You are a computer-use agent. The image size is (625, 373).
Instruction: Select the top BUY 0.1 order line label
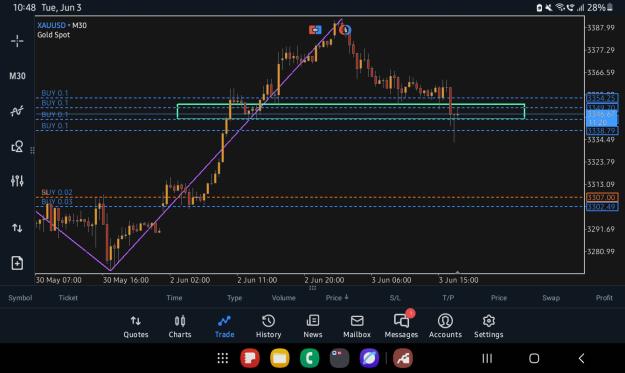tap(55, 93)
